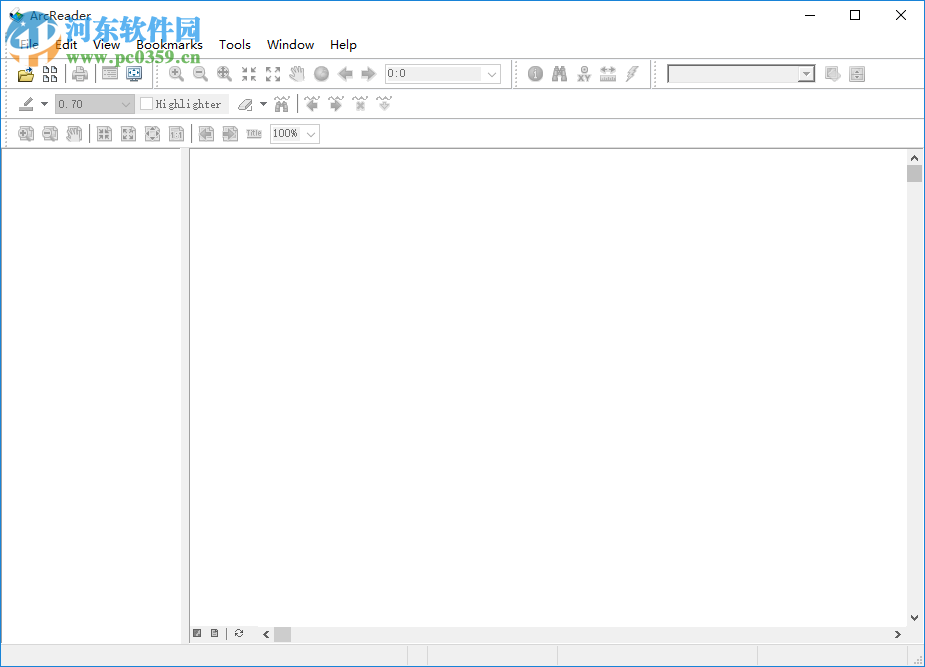Select the Pan hand tool
The height and width of the screenshot is (667, 925).
pyautogui.click(x=296, y=73)
